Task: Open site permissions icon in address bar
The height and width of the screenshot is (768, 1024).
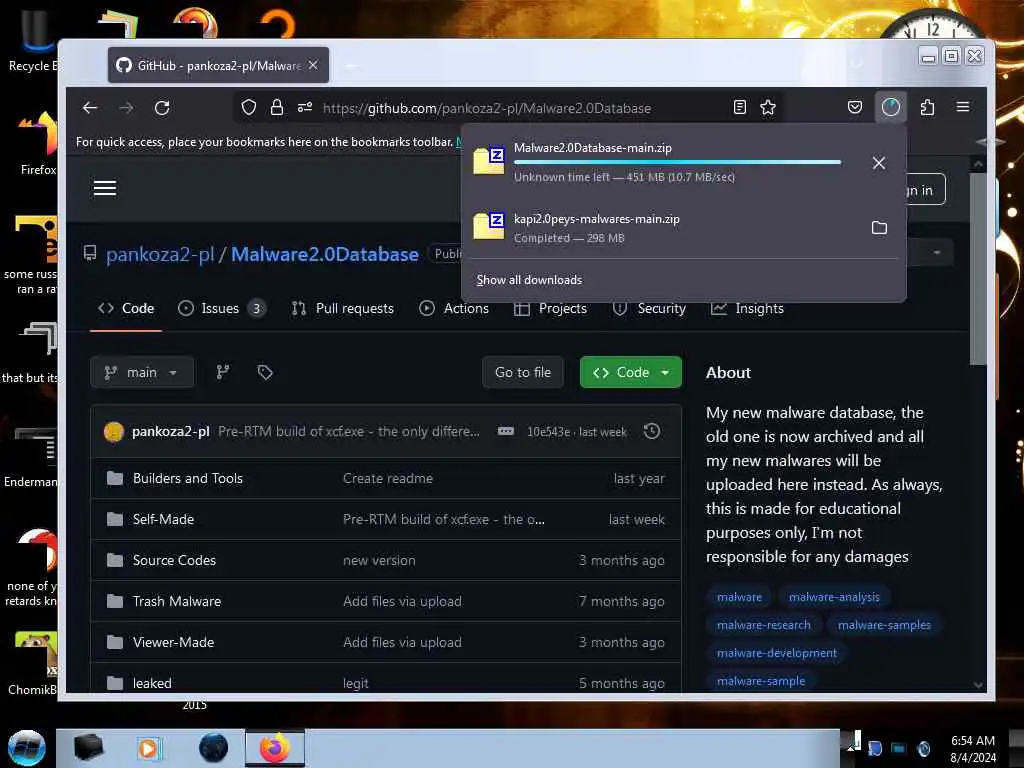Action: click(x=305, y=108)
